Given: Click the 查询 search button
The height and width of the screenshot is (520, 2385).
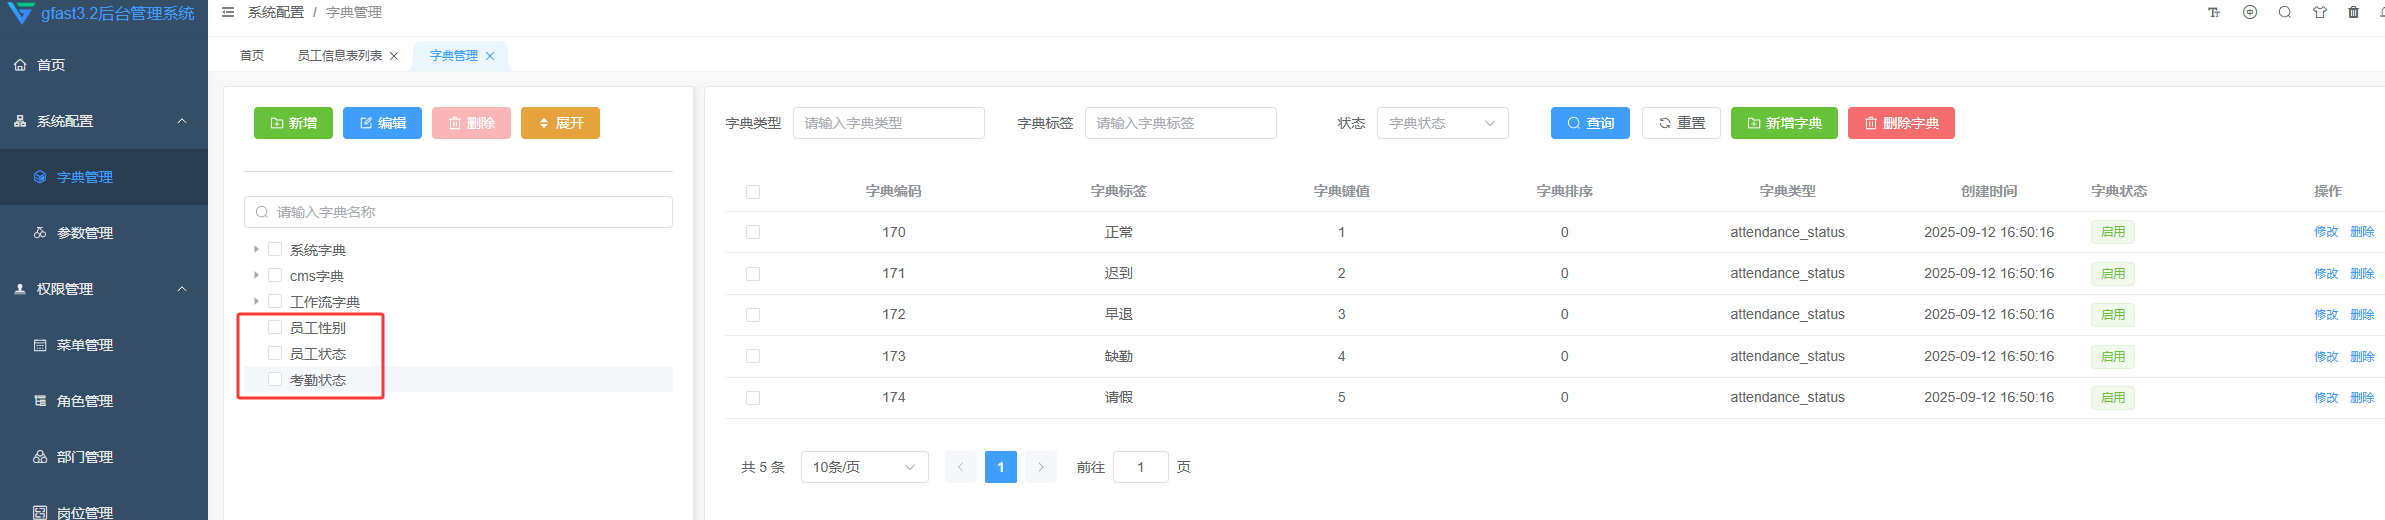Looking at the screenshot, I should [1590, 123].
